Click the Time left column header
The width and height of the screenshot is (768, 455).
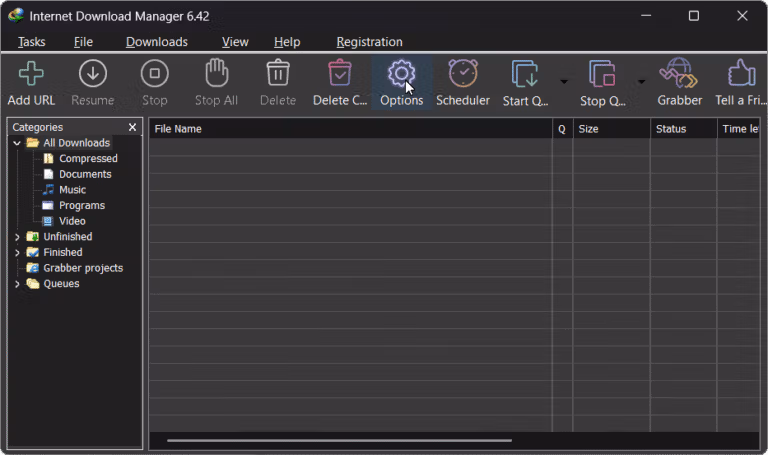(739, 129)
